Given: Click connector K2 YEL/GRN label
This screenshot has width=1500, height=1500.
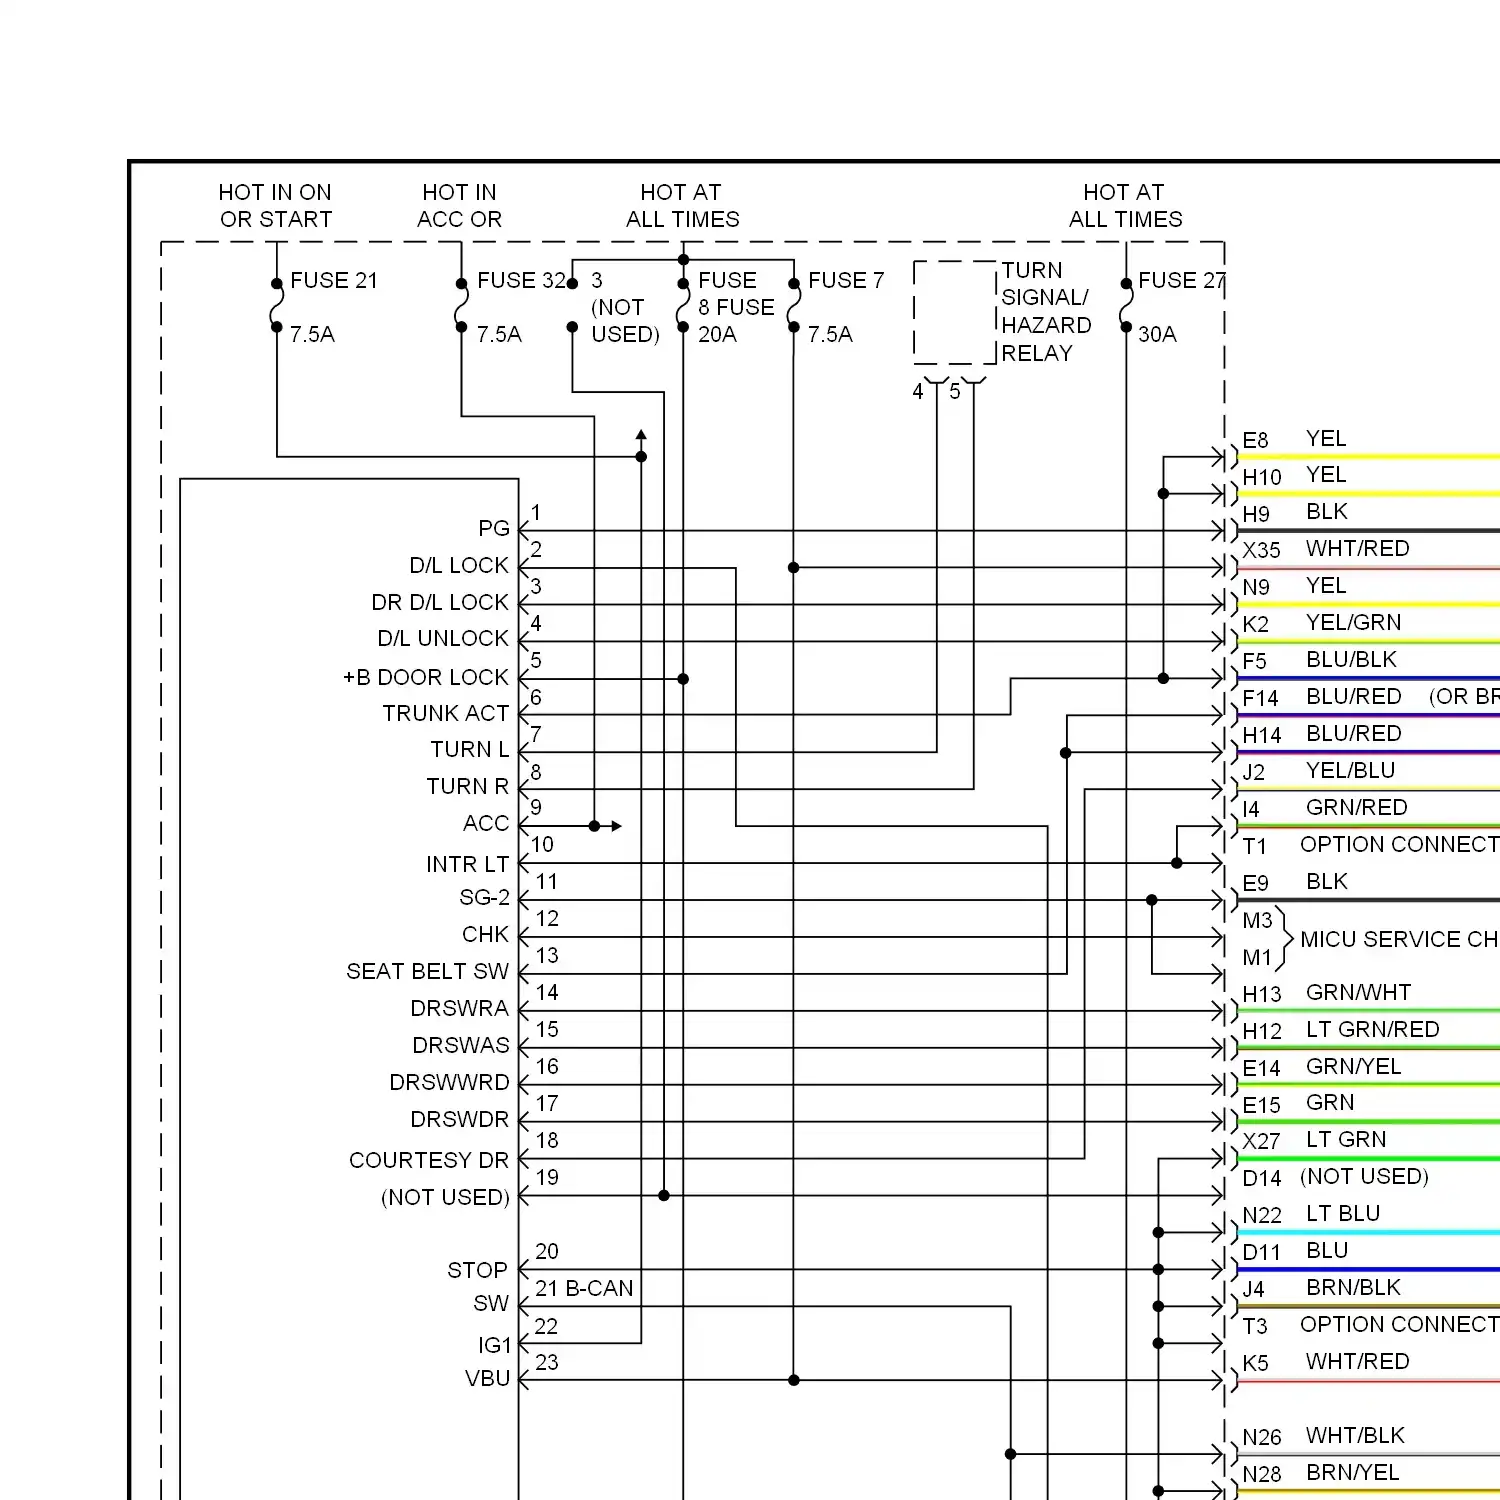Looking at the screenshot, I should [1322, 624].
